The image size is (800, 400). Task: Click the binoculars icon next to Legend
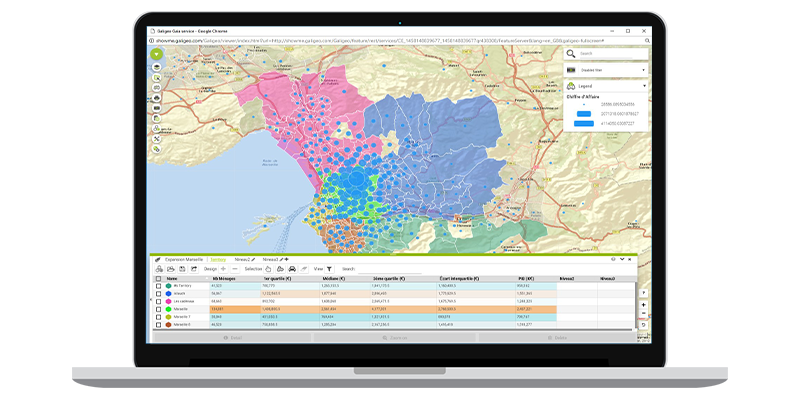(571, 86)
